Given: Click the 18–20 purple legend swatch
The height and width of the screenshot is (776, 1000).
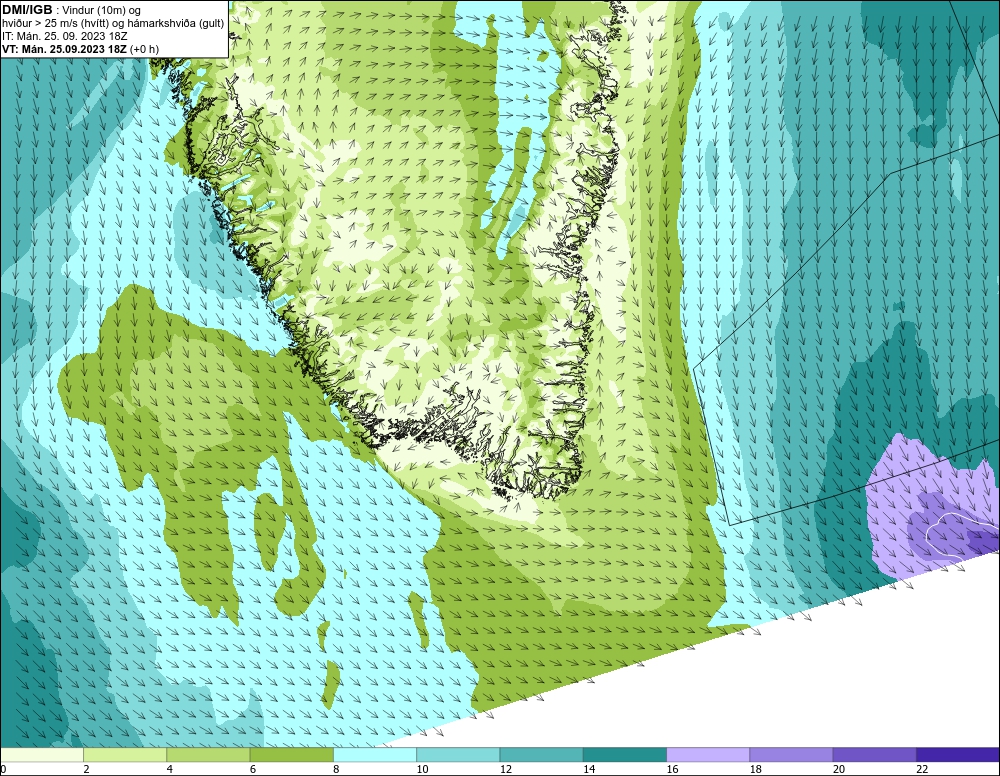Looking at the screenshot, I should [x=791, y=755].
